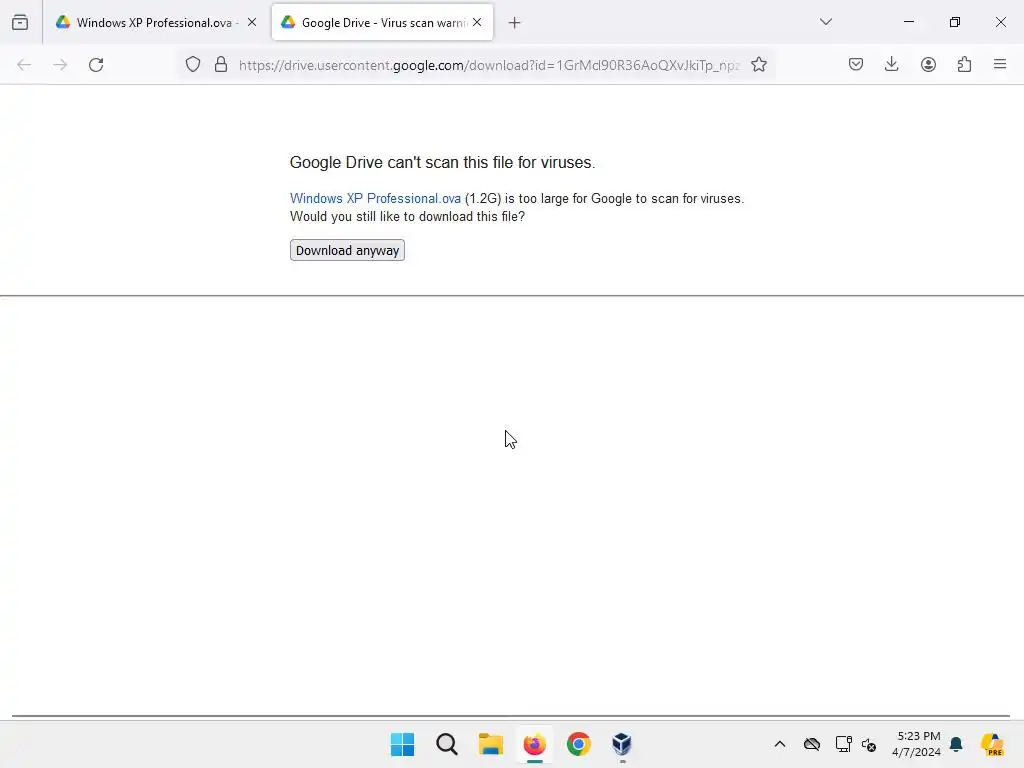This screenshot has height=768, width=1024.
Task: Close the Virus scan warning tab
Action: (477, 22)
